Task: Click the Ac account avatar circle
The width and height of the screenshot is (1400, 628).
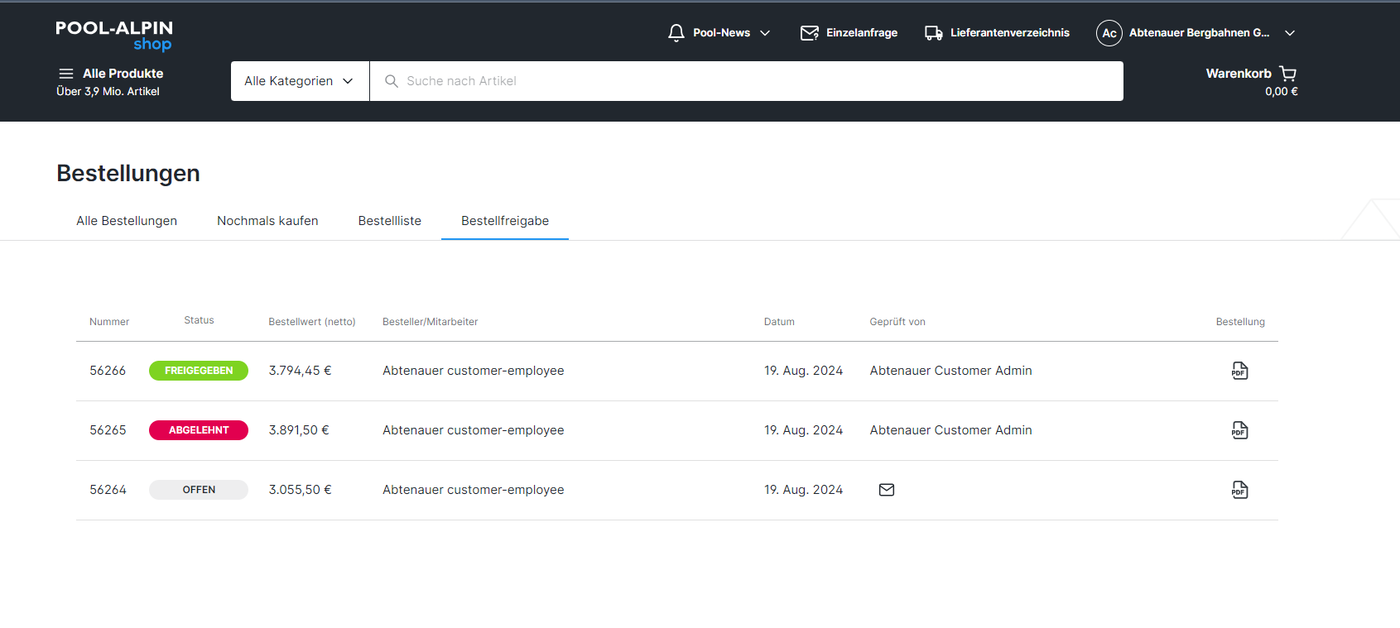Action: tap(1109, 33)
